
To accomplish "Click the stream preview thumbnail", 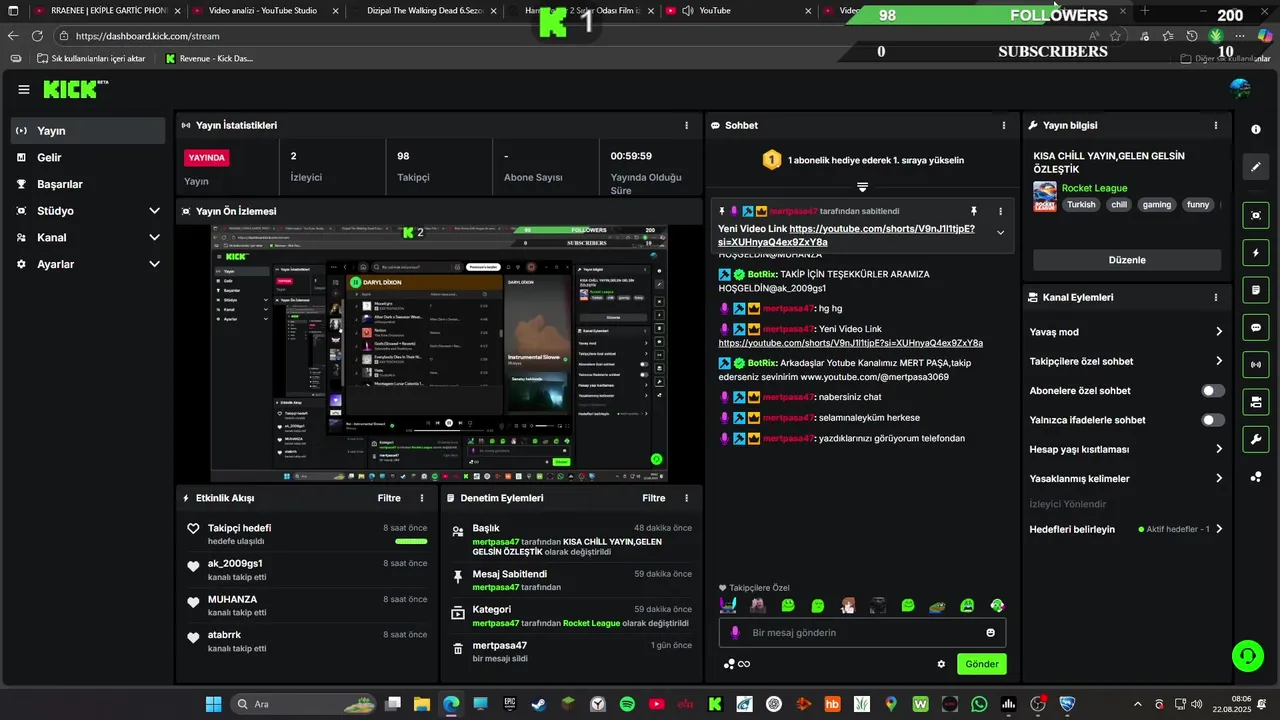I will [439, 353].
